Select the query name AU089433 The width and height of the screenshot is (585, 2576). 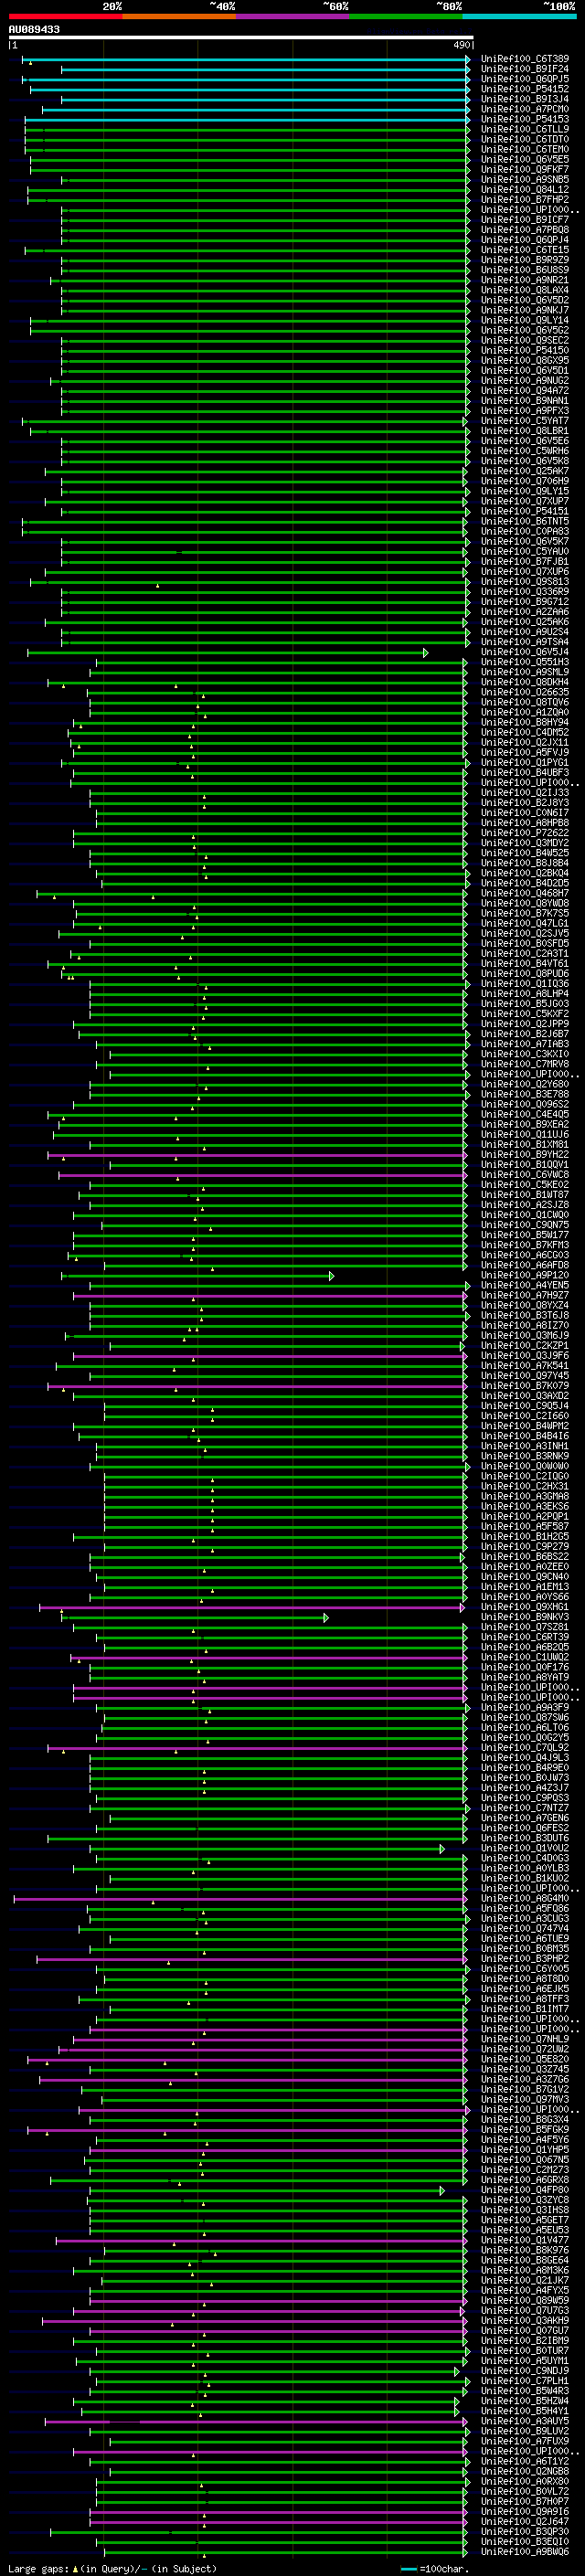(x=34, y=29)
